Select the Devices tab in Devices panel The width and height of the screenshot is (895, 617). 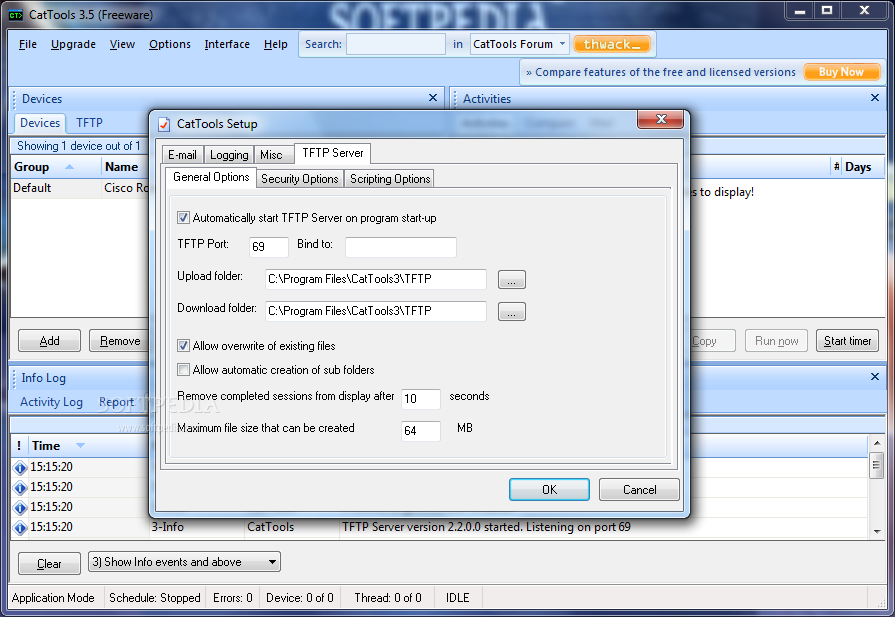point(40,123)
